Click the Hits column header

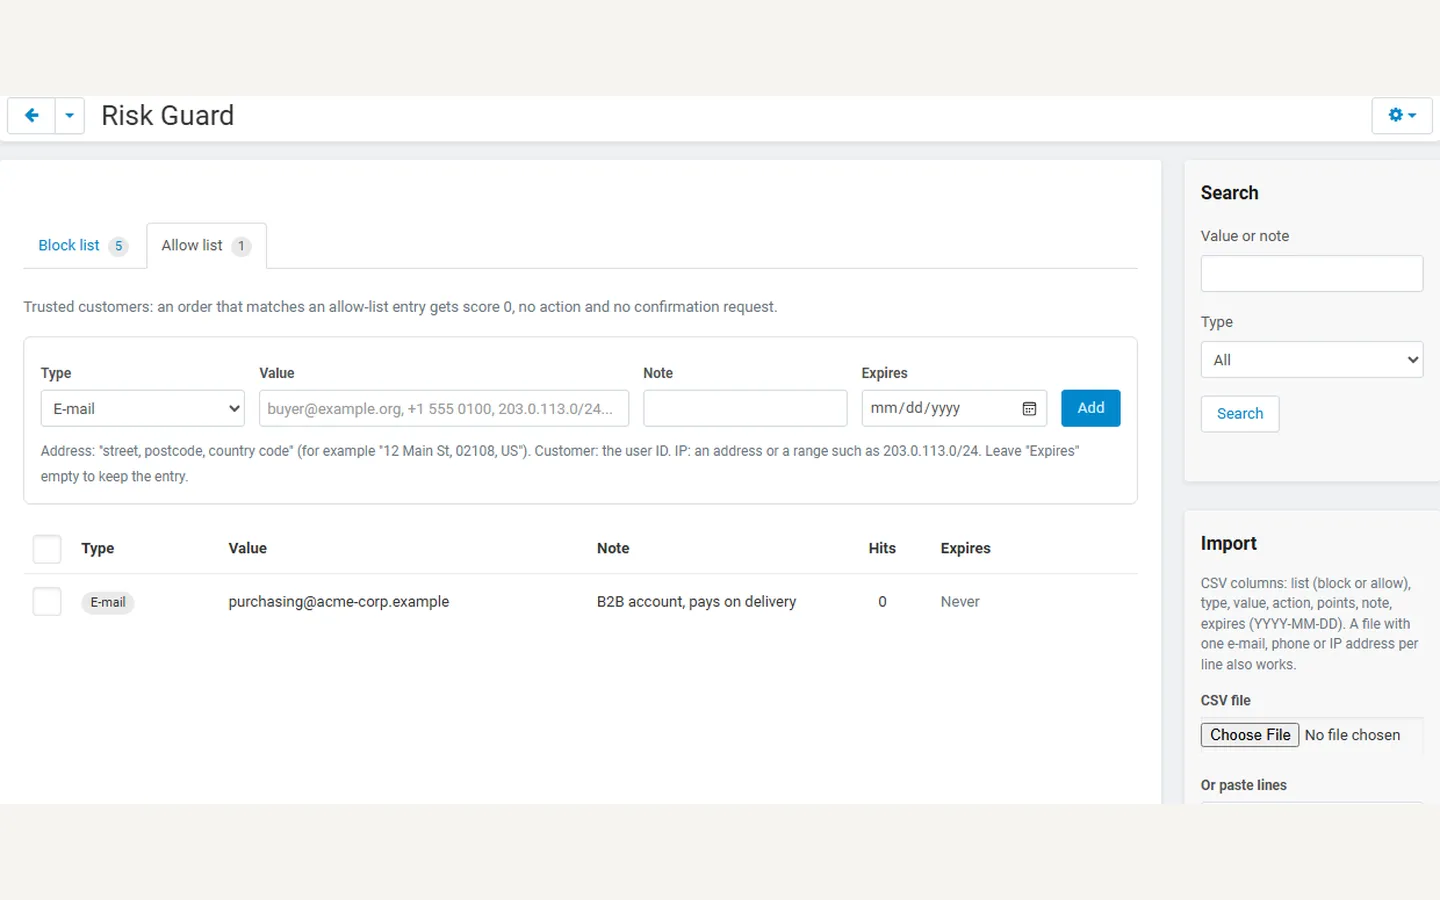point(882,548)
